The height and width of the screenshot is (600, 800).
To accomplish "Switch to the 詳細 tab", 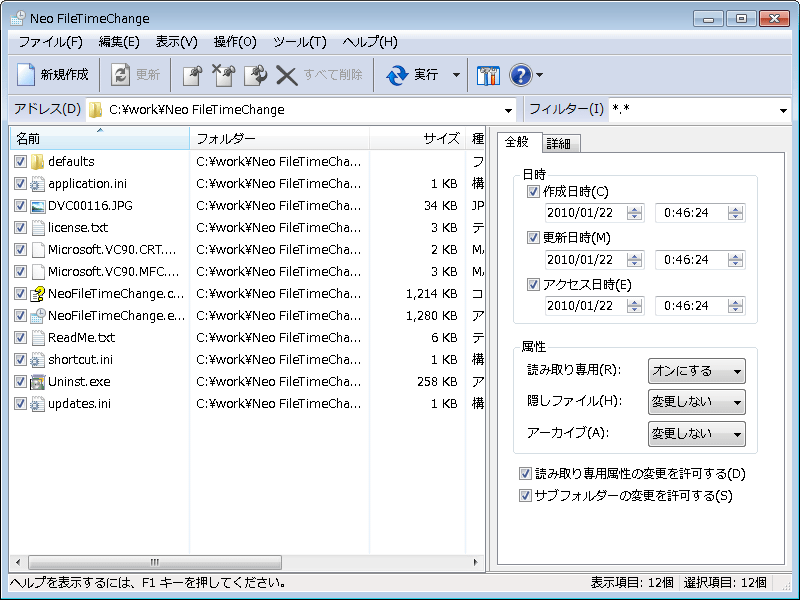I will 559,143.
